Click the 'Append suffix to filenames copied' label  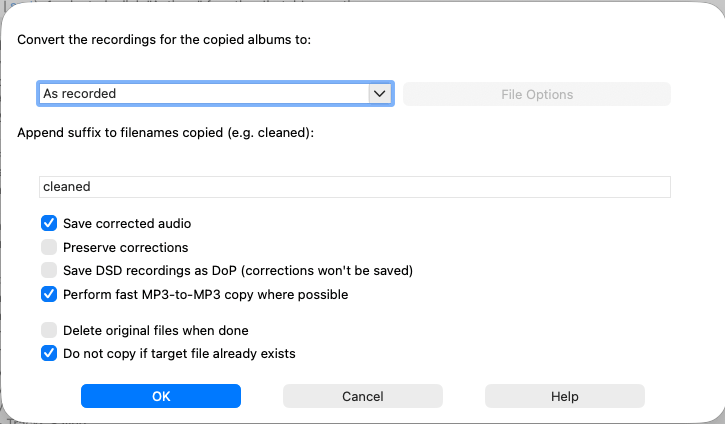click(166, 132)
